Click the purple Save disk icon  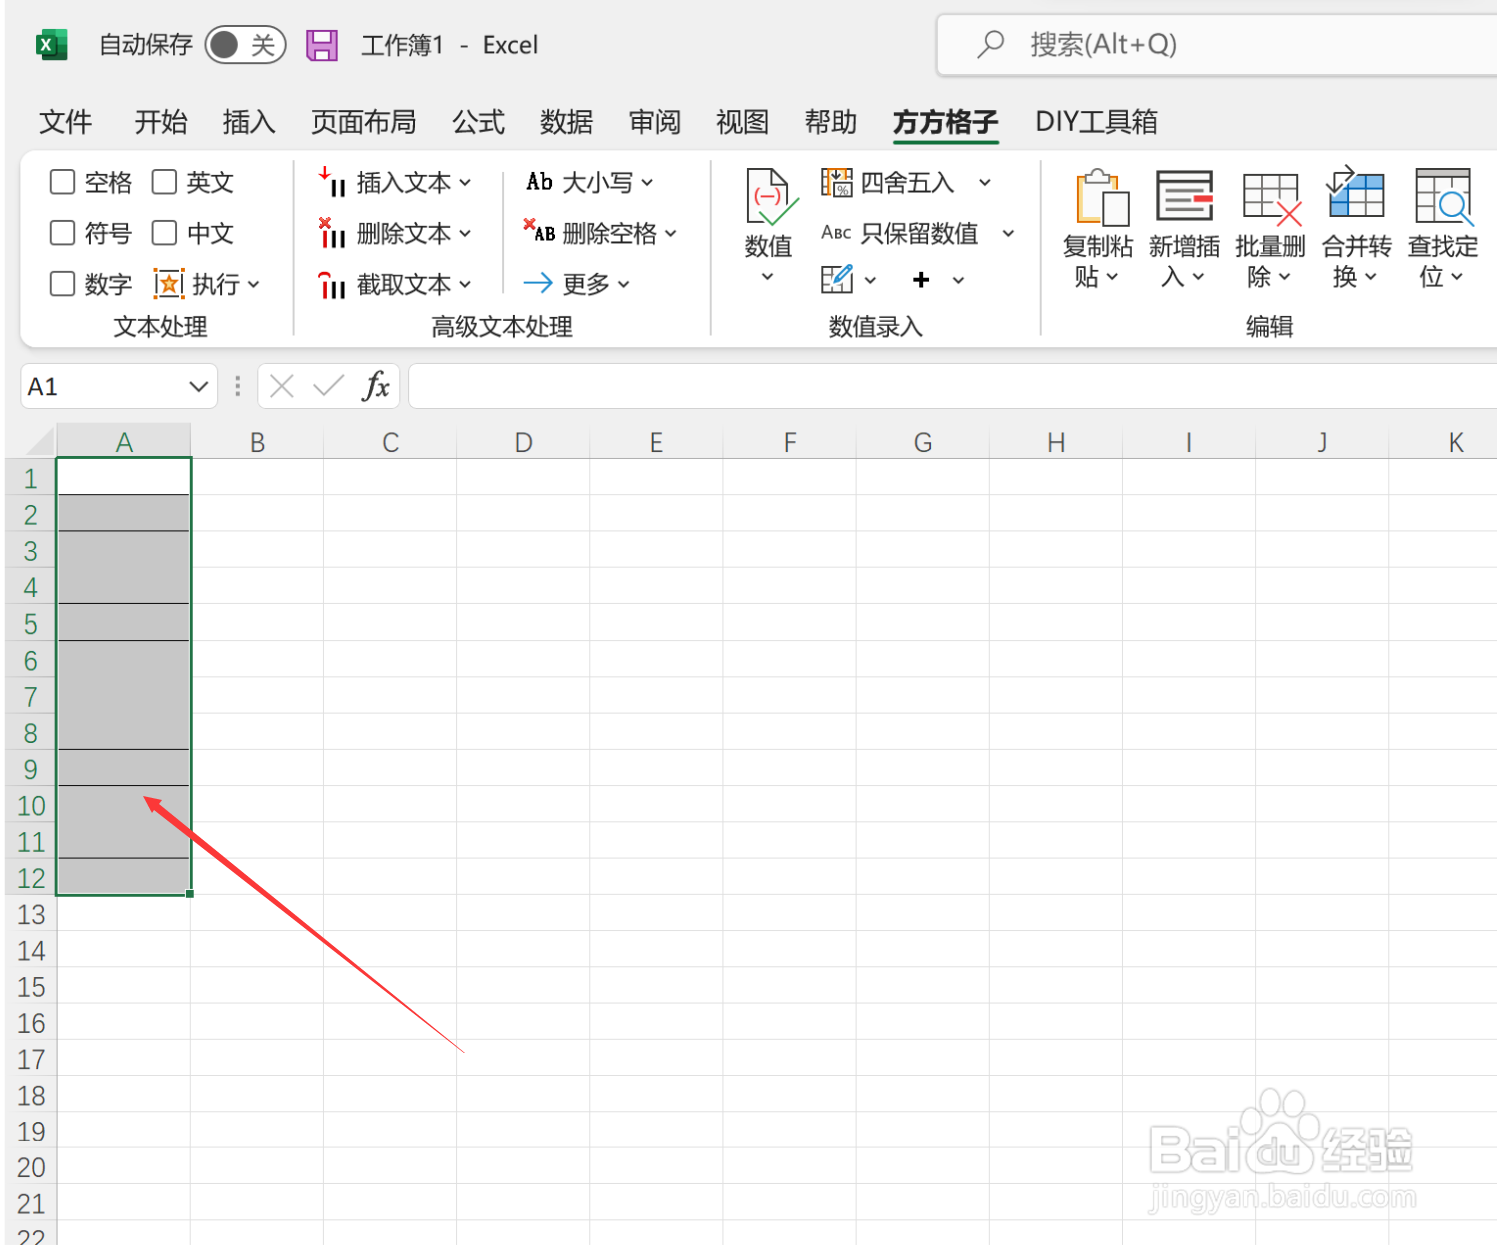click(322, 45)
